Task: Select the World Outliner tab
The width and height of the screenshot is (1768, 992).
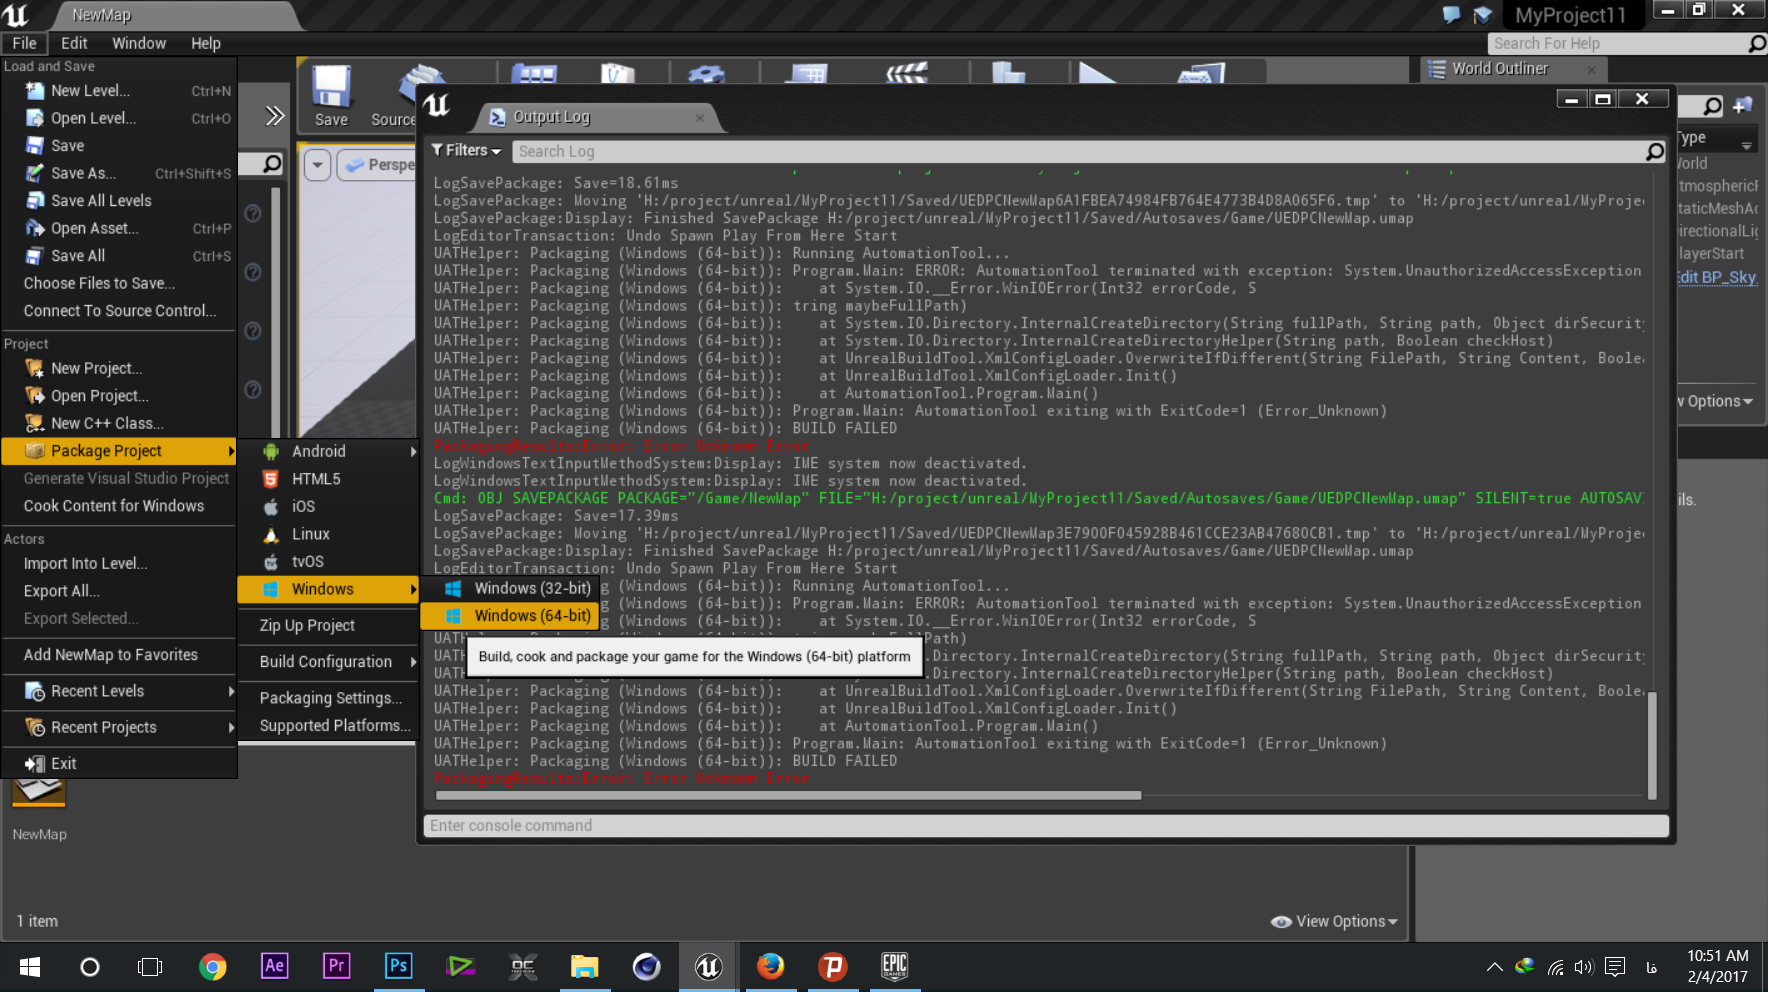Action: click(x=1512, y=69)
